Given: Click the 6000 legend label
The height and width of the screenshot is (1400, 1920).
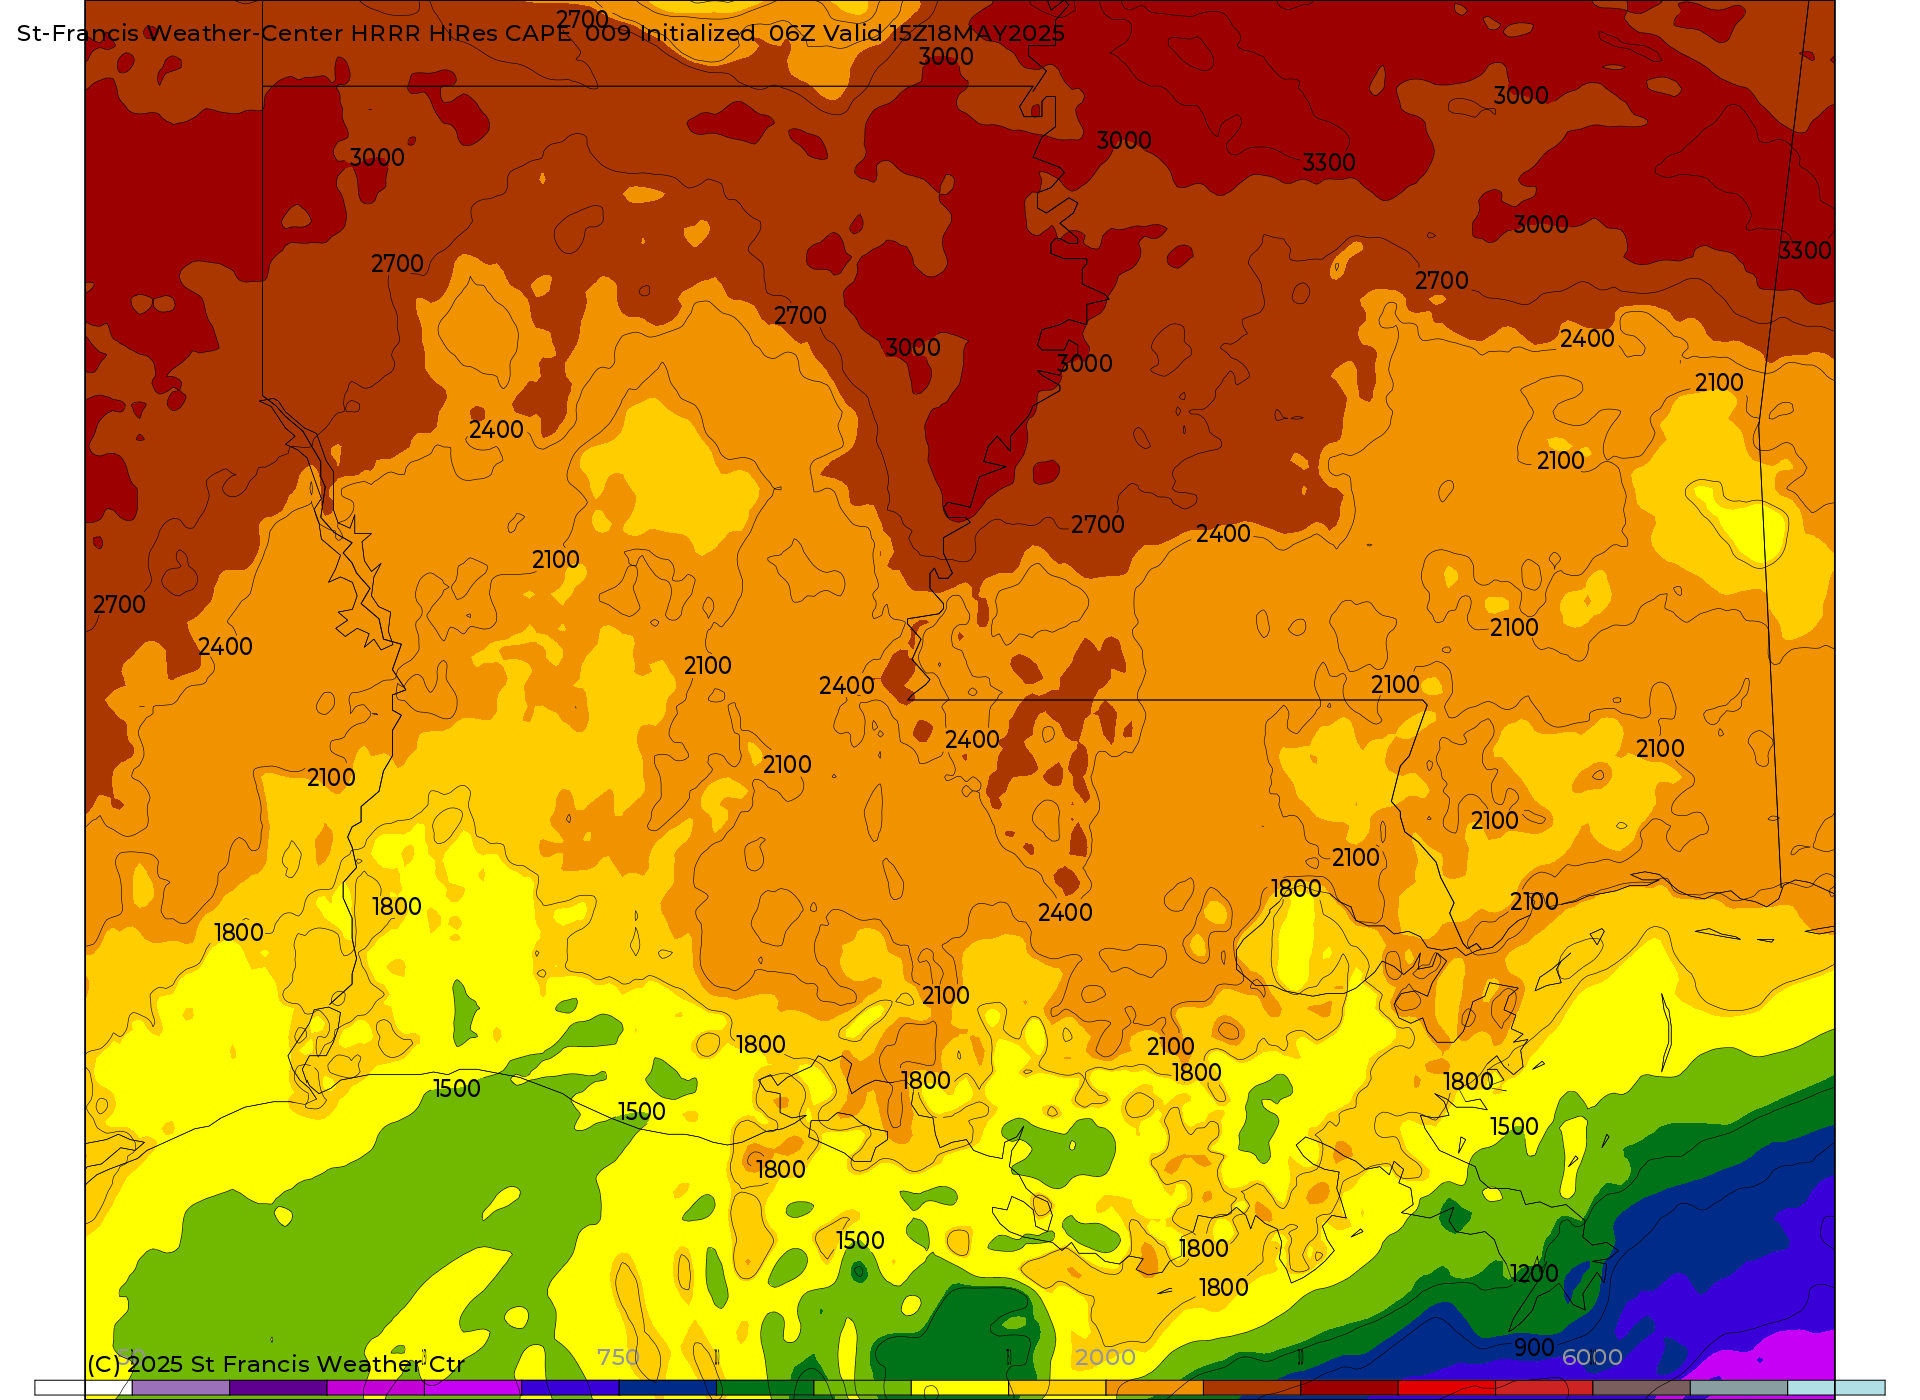Looking at the screenshot, I should (x=1592, y=1357).
